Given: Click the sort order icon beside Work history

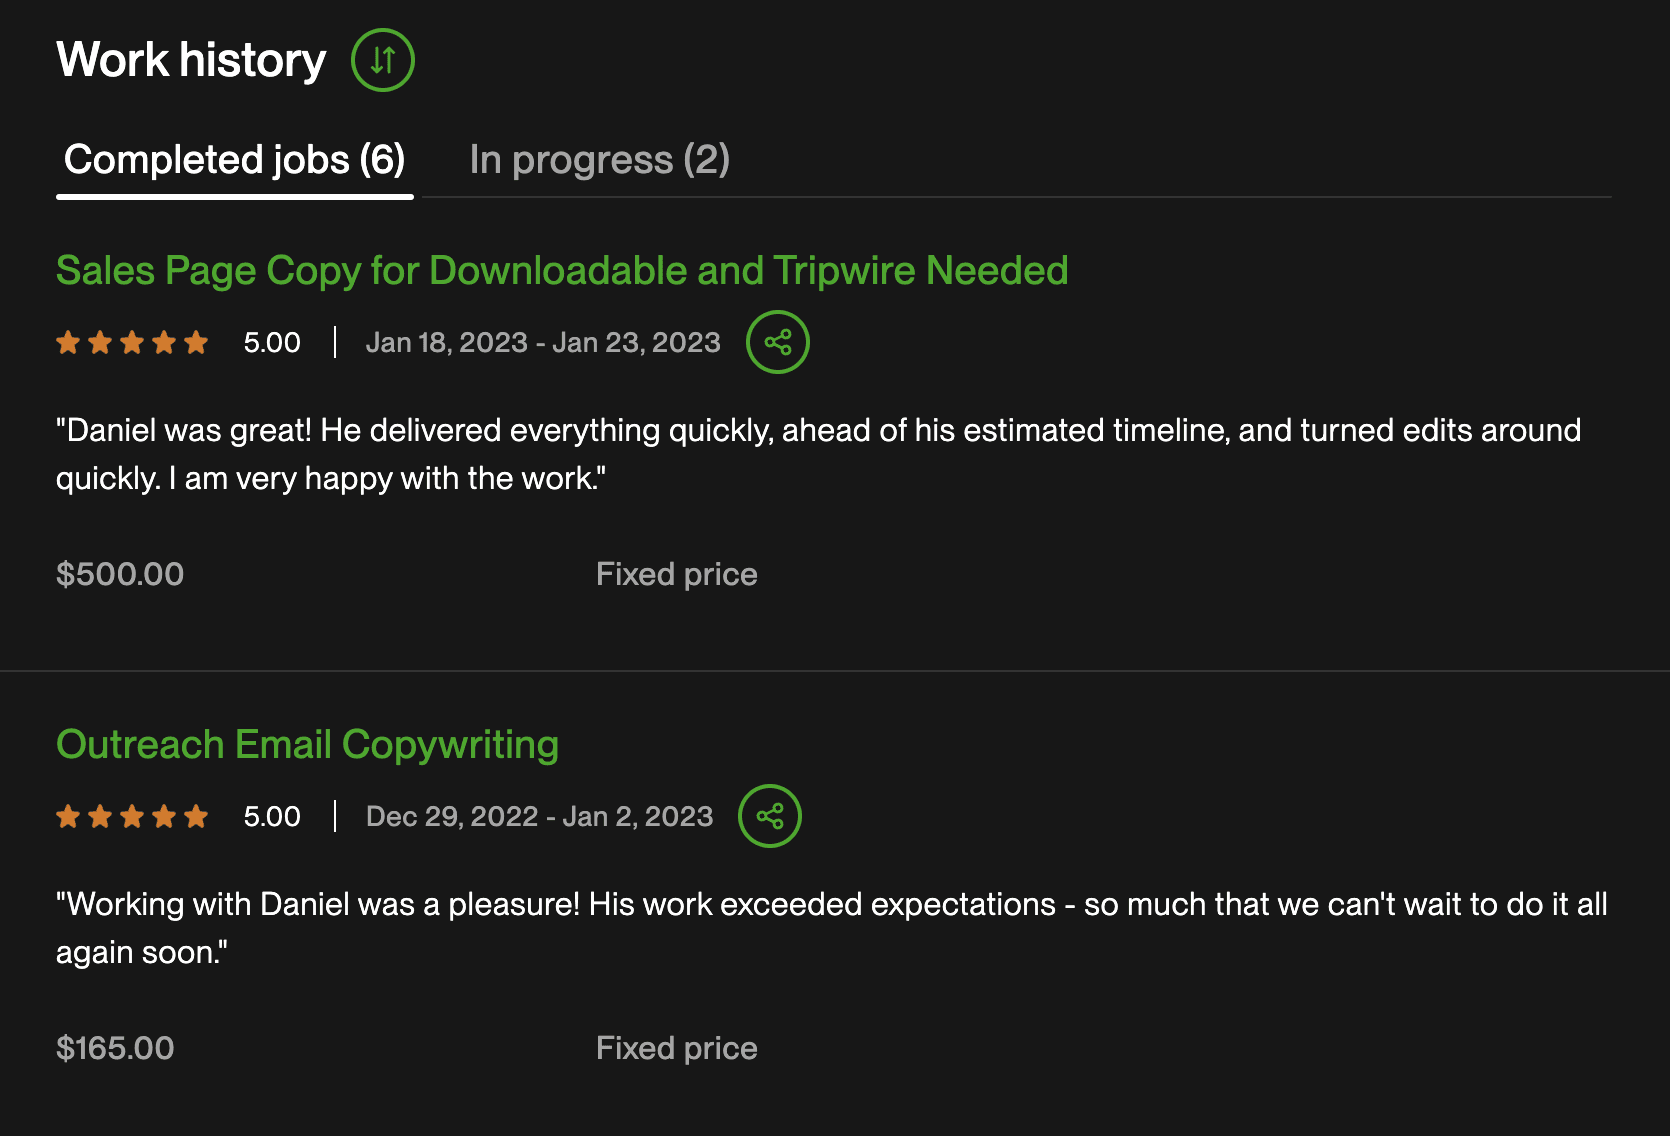Looking at the screenshot, I should click(381, 60).
